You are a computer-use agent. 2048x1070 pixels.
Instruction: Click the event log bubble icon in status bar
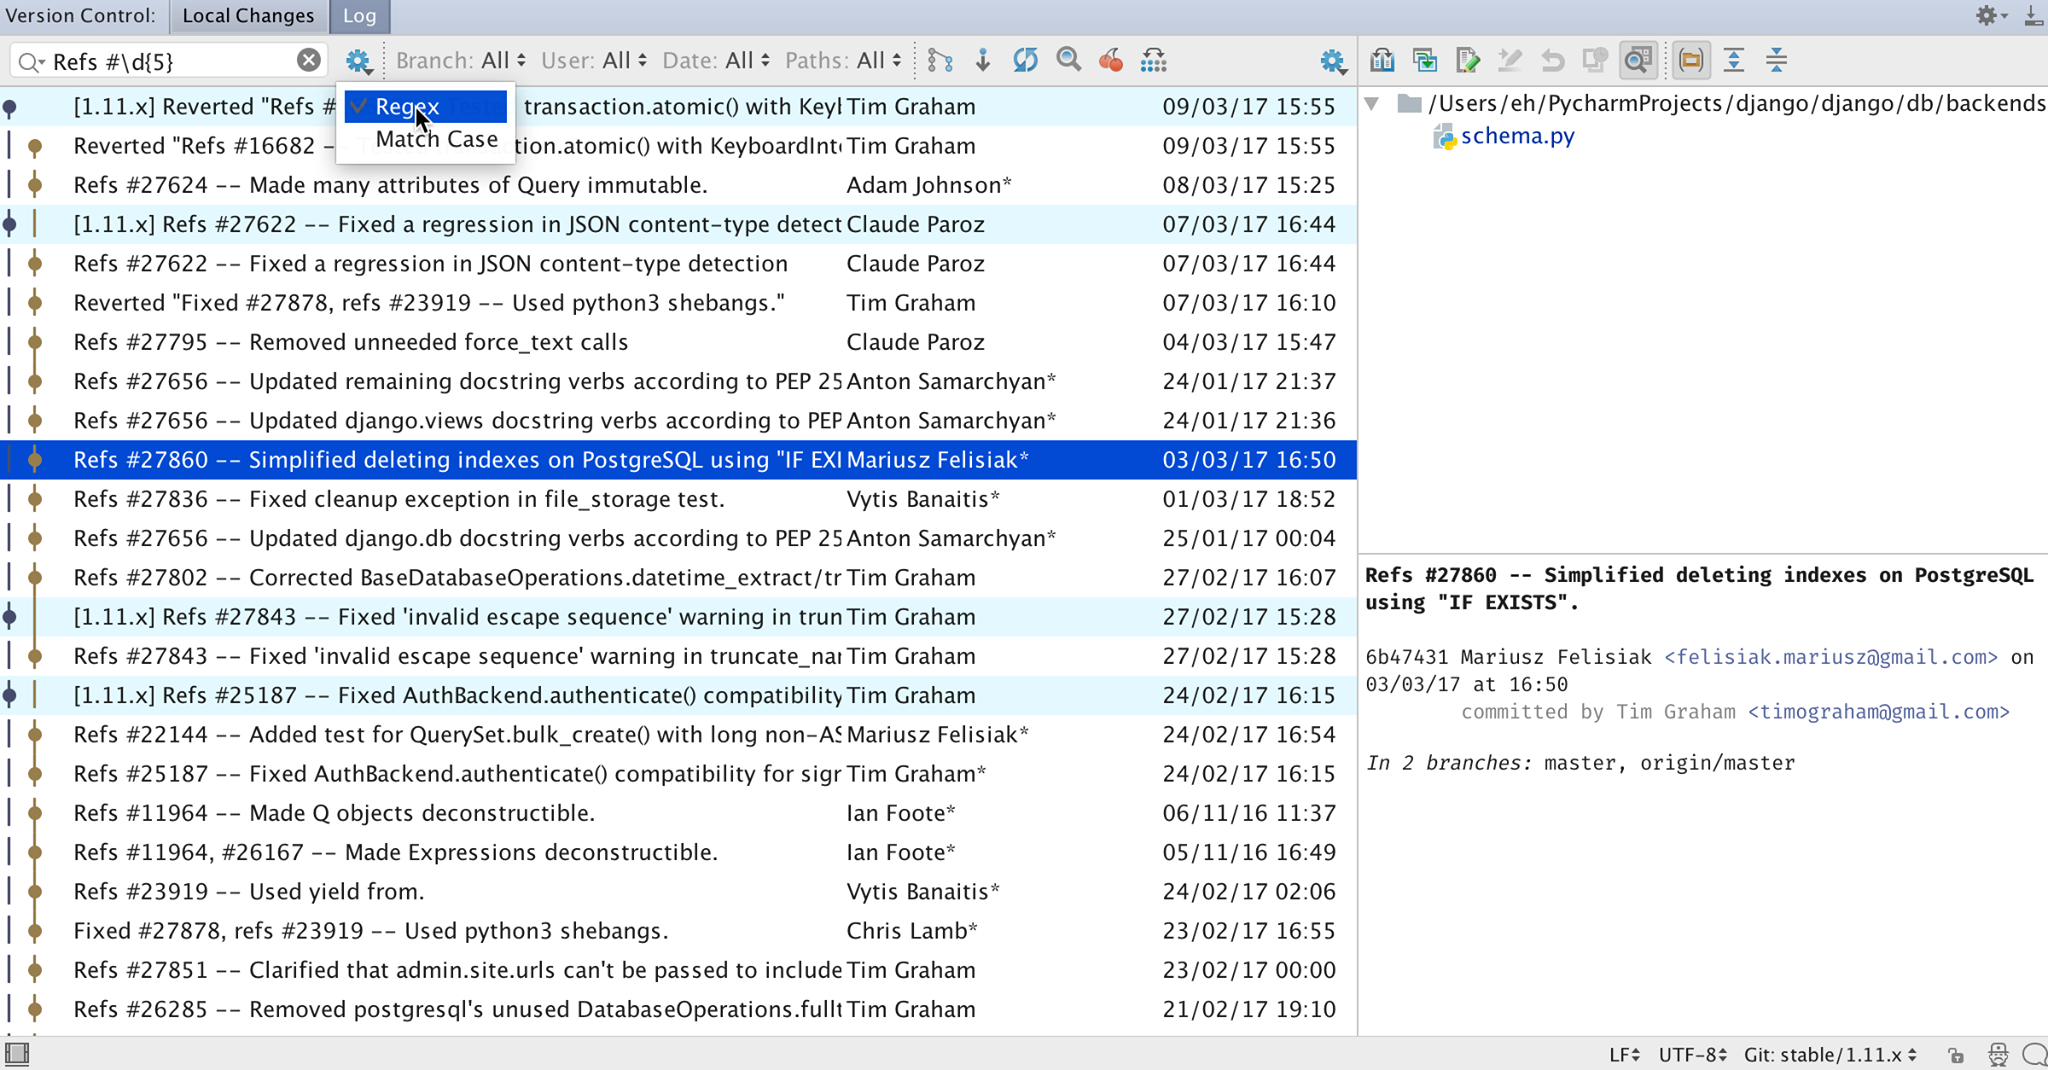(x=2034, y=1055)
